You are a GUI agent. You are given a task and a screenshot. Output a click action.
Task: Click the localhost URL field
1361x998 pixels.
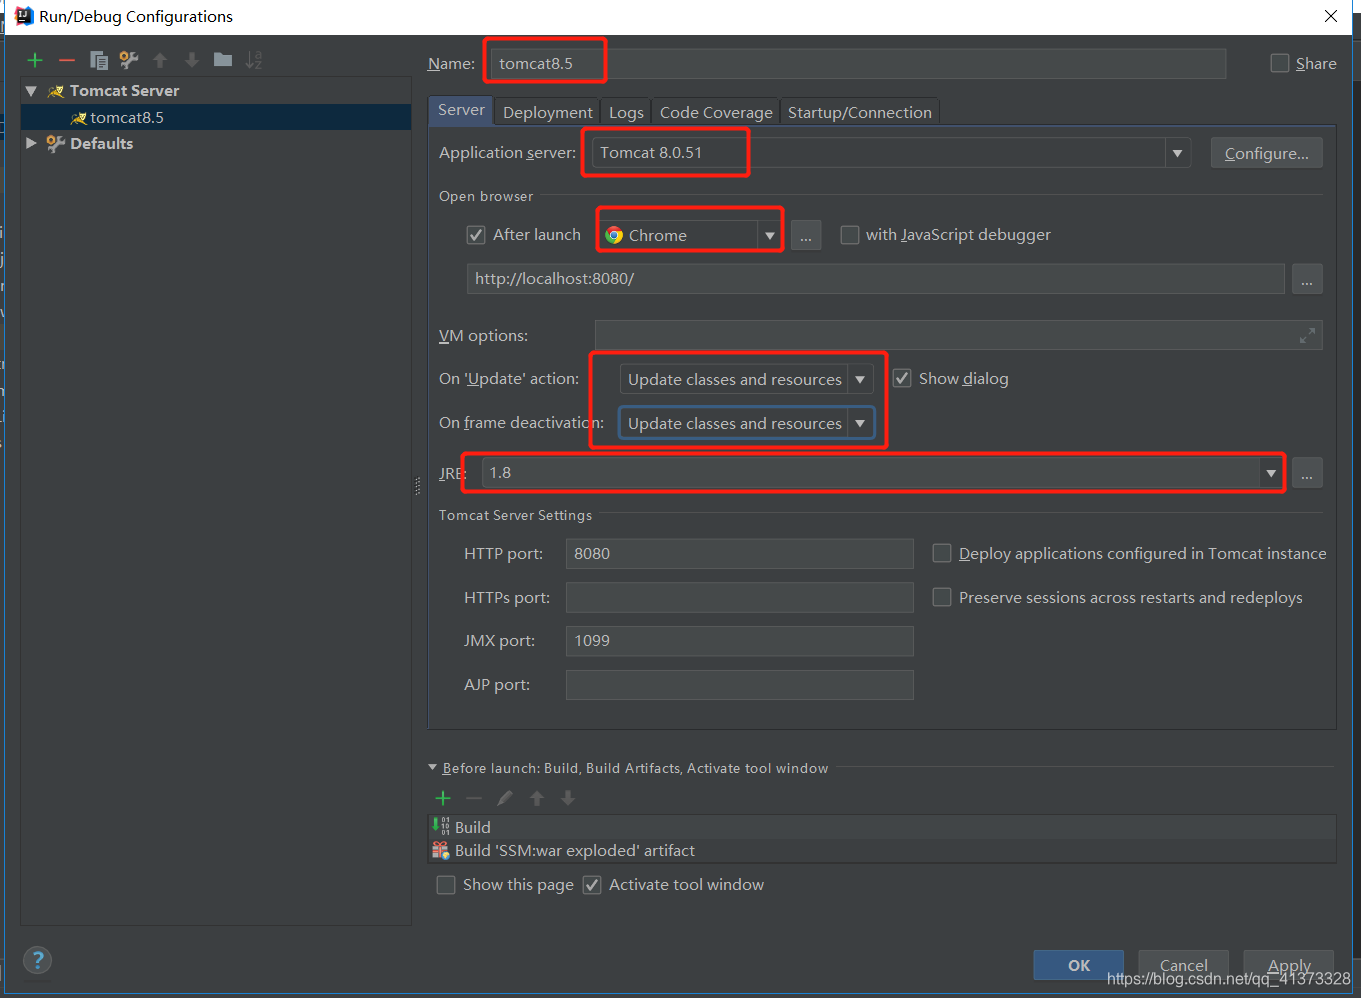pyautogui.click(x=875, y=279)
